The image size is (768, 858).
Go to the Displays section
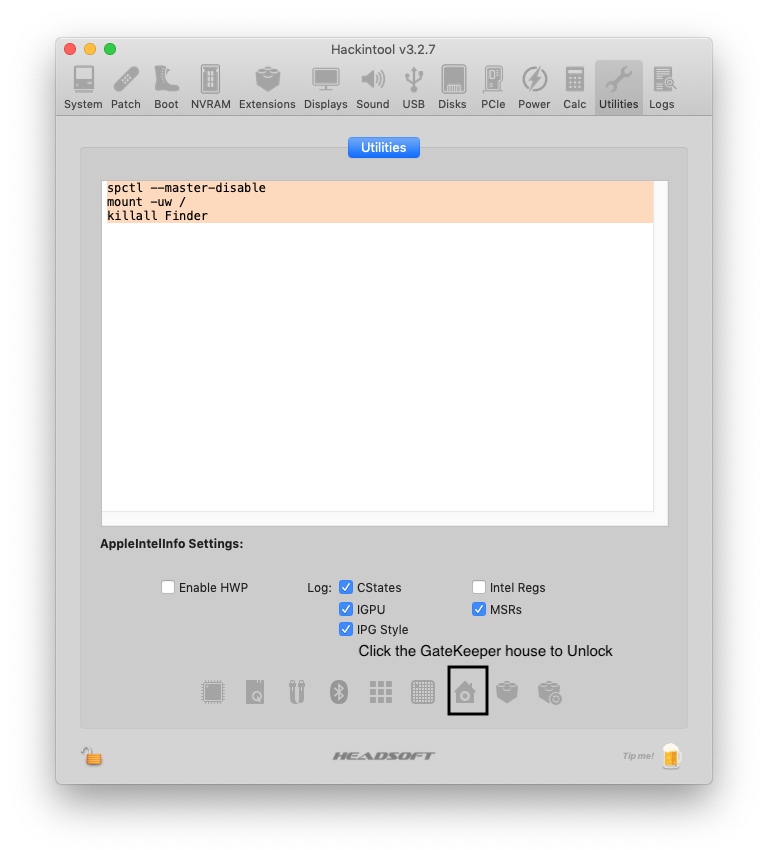pyautogui.click(x=325, y=88)
